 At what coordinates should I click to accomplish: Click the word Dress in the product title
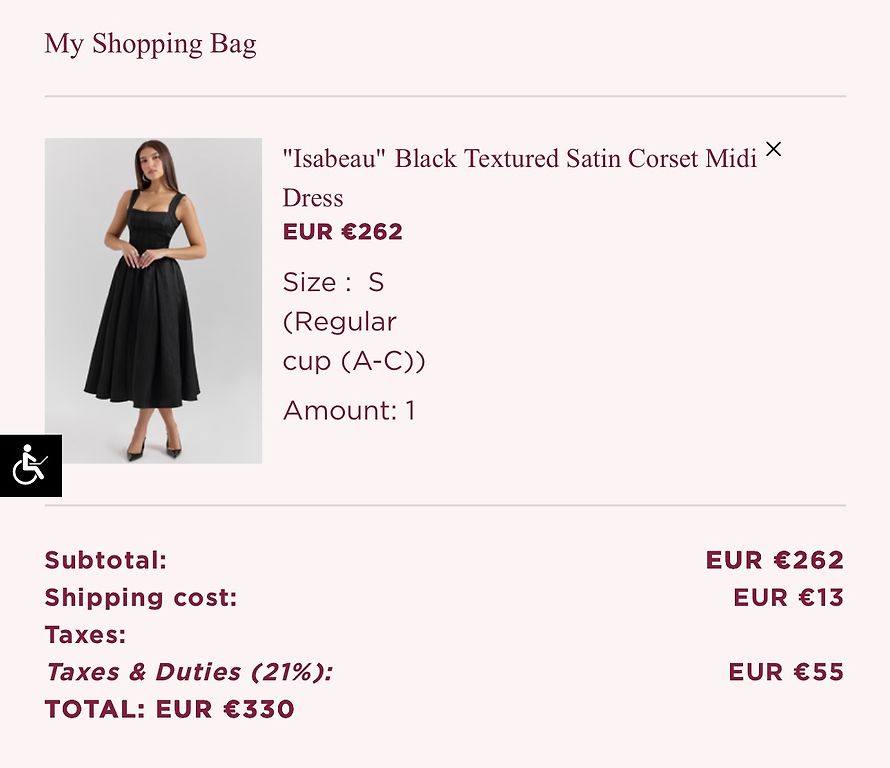coord(313,198)
